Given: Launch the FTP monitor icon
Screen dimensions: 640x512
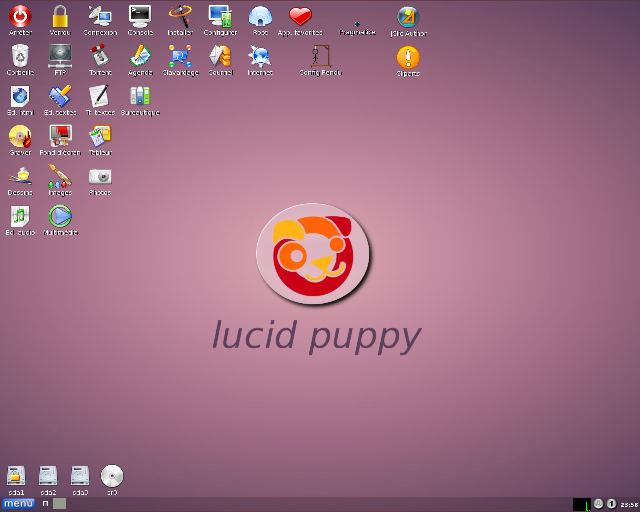Looking at the screenshot, I should tap(60, 56).
